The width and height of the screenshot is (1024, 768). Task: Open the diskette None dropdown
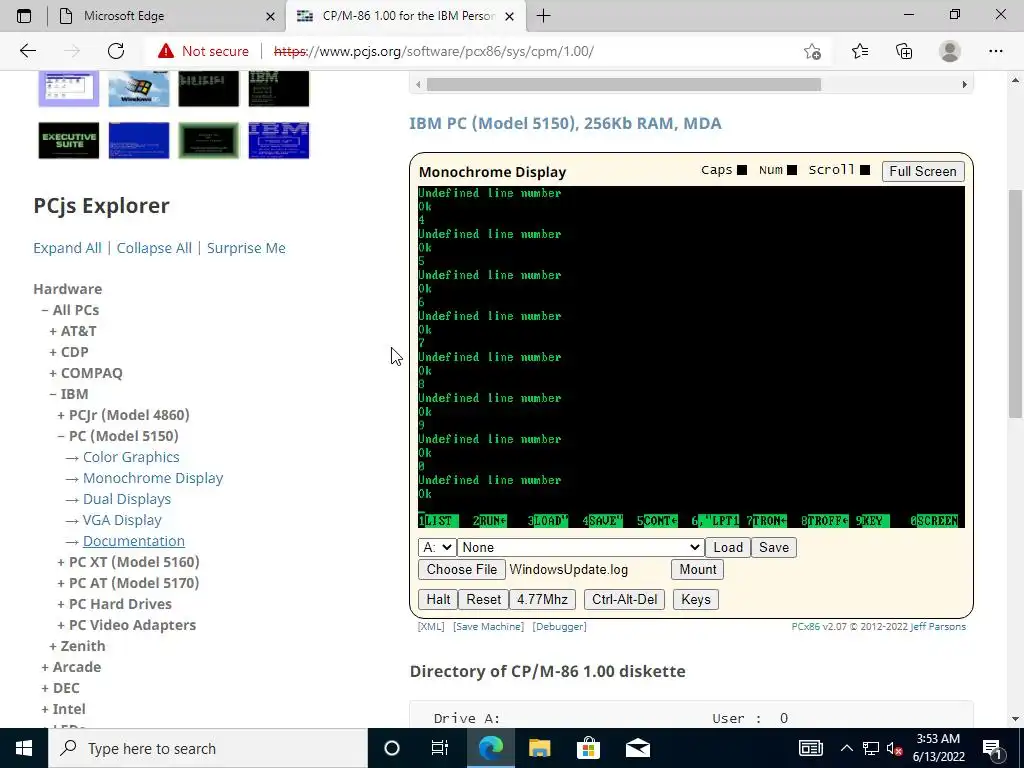point(581,547)
